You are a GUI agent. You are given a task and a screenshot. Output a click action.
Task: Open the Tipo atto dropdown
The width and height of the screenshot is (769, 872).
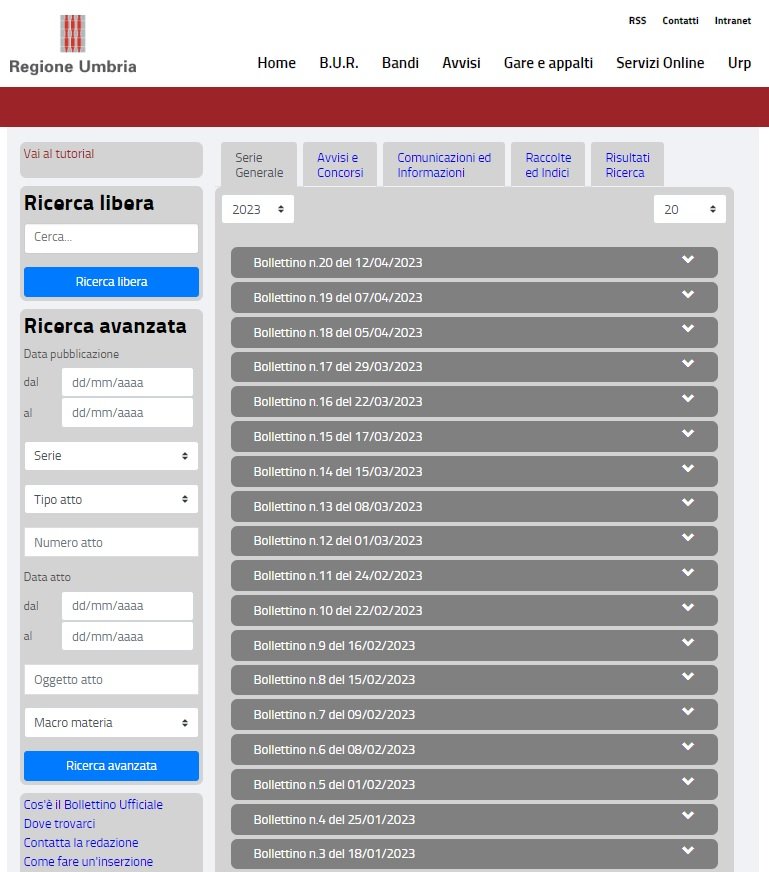111,499
